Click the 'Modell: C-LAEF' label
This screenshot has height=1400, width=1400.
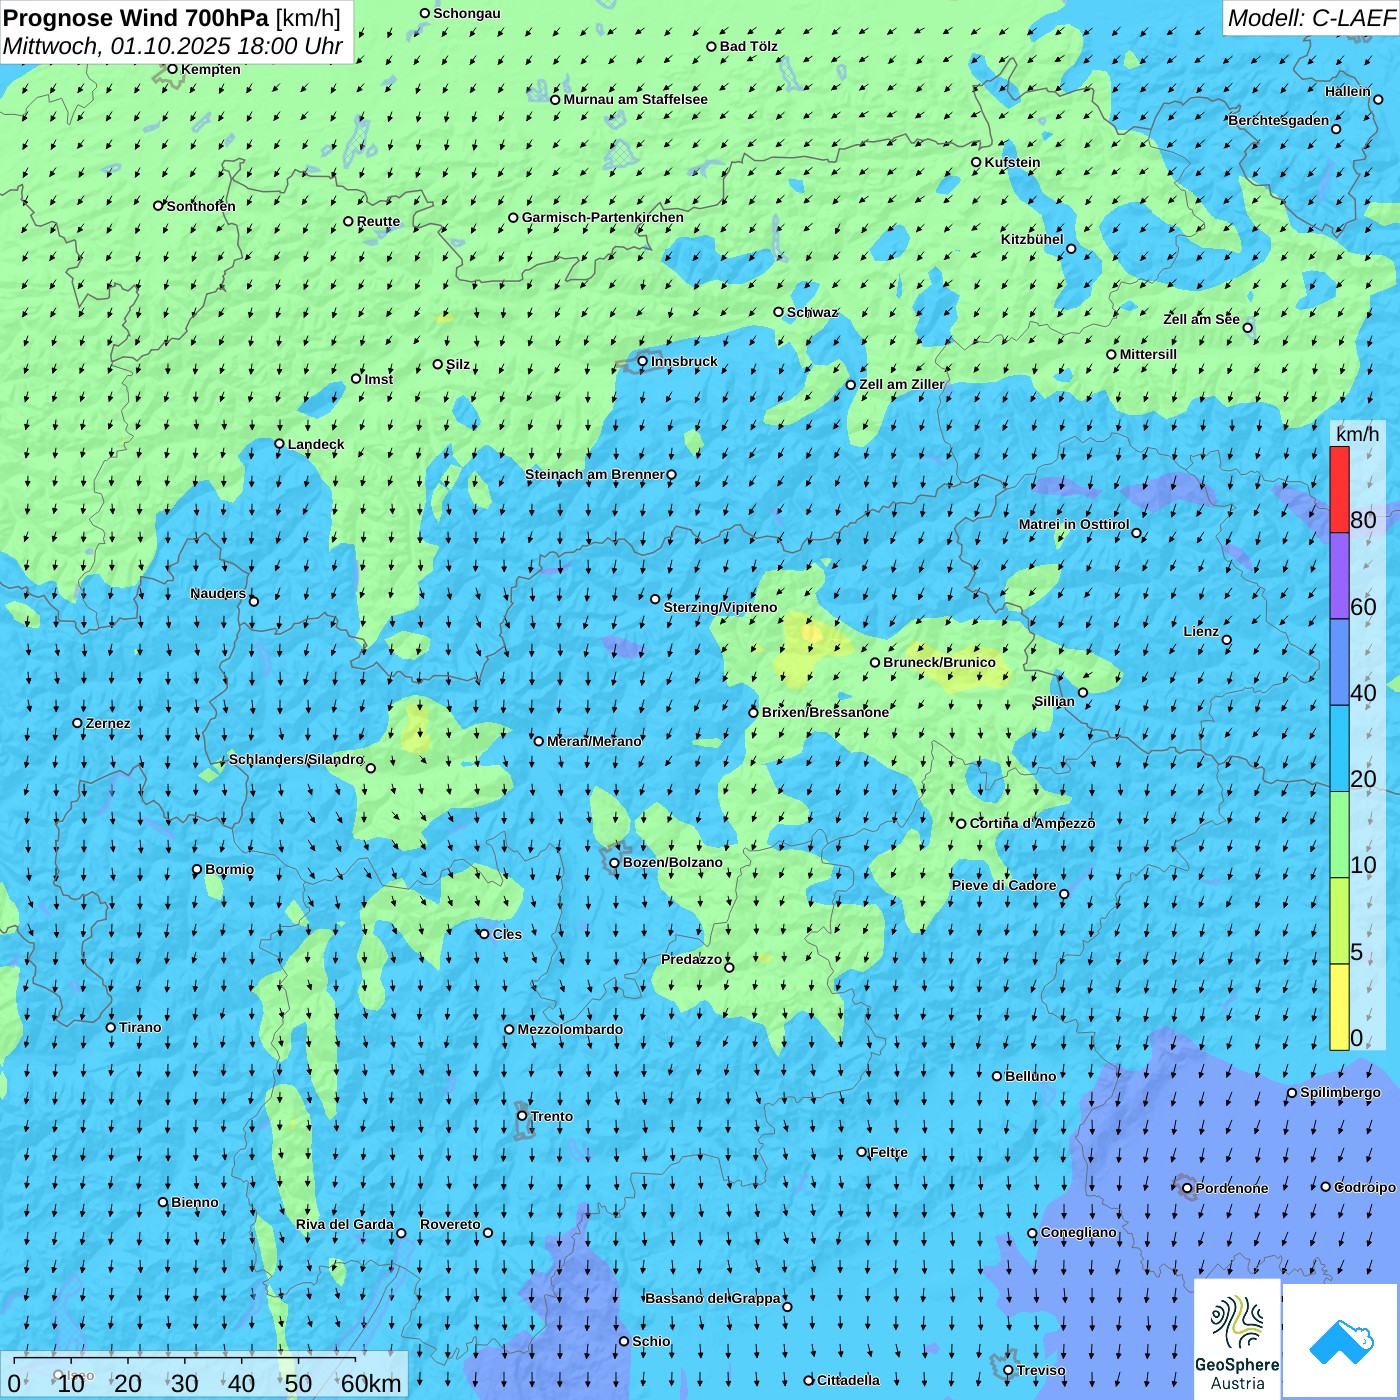1311,18
